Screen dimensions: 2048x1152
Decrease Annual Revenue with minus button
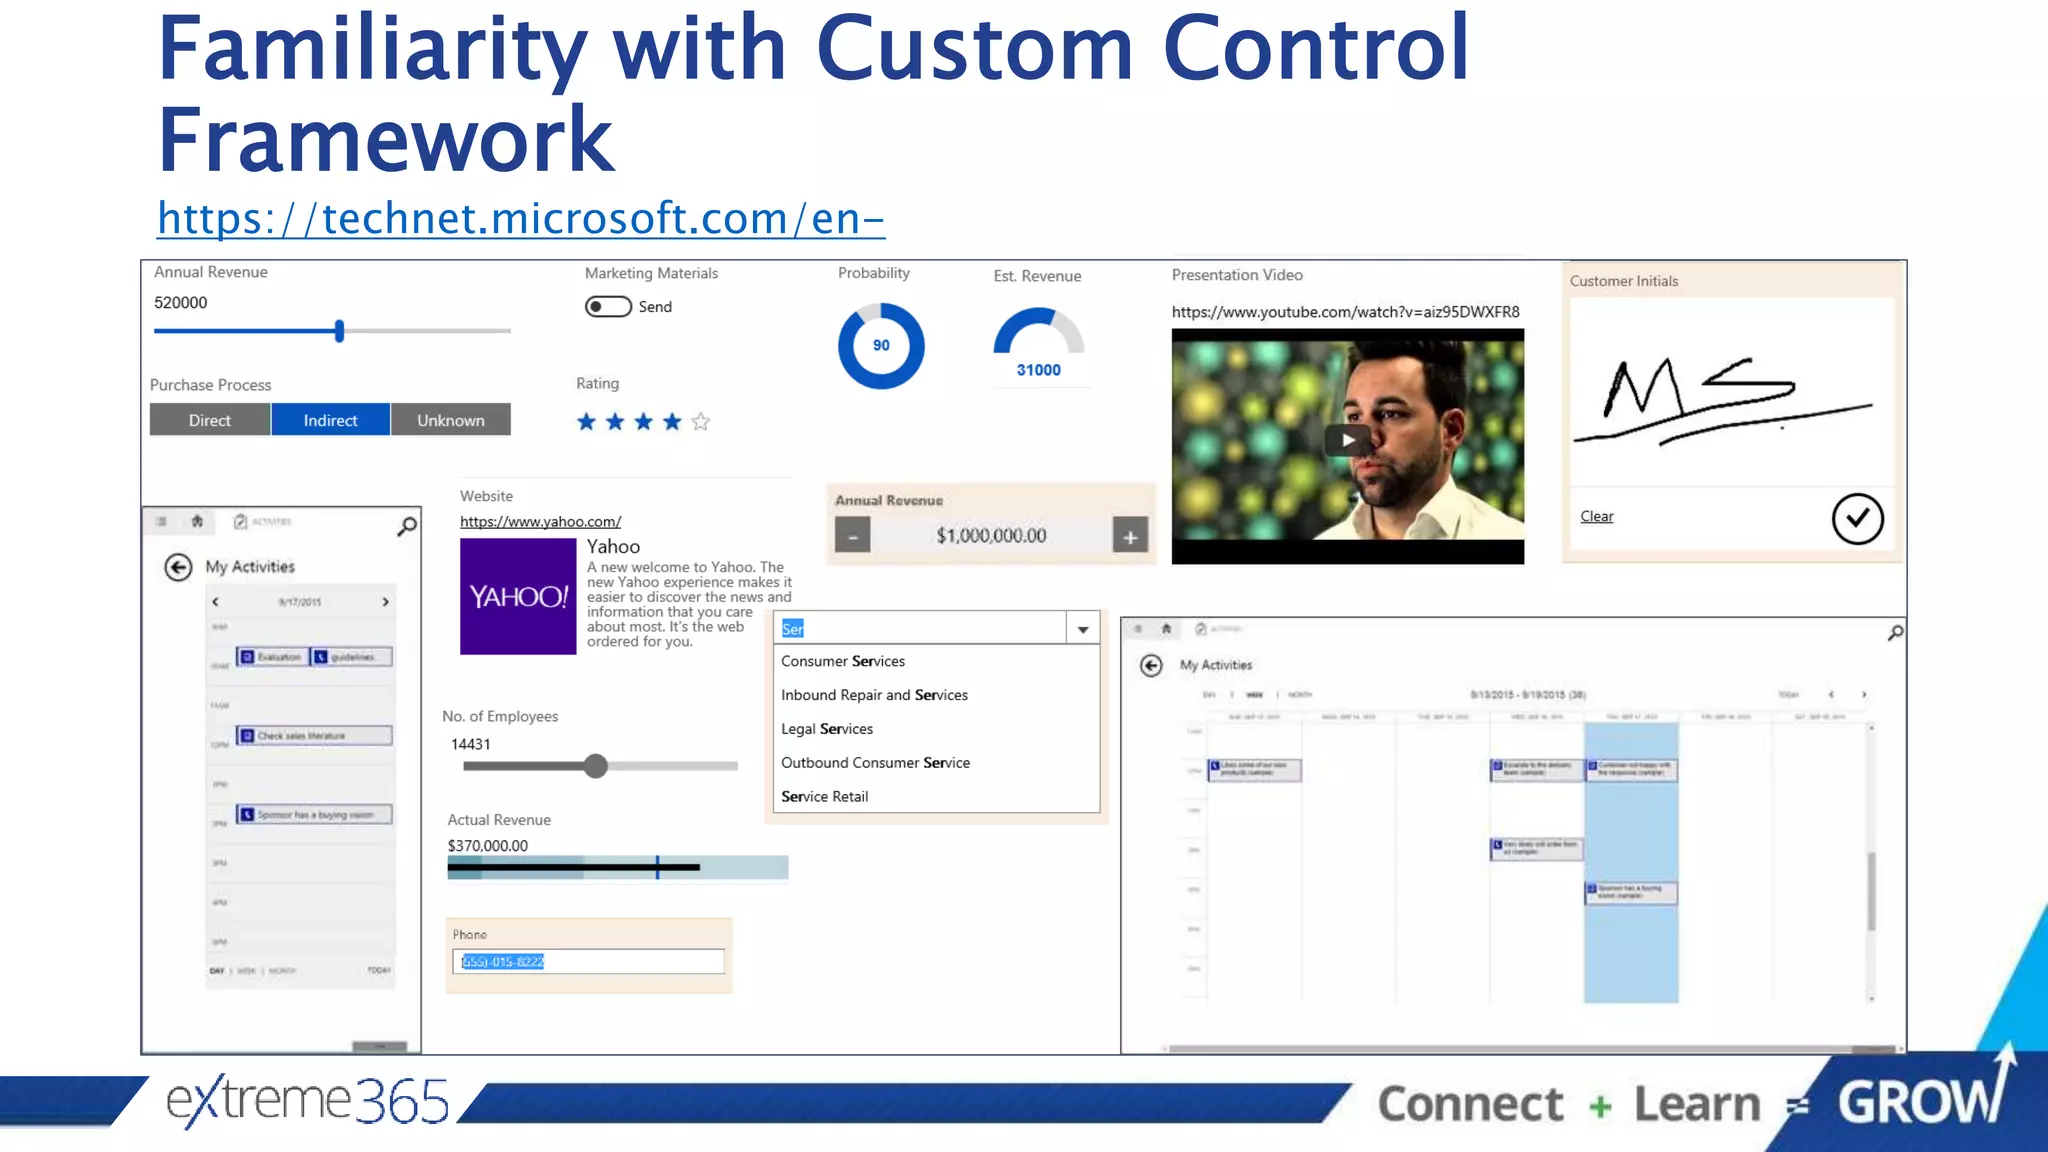[853, 536]
